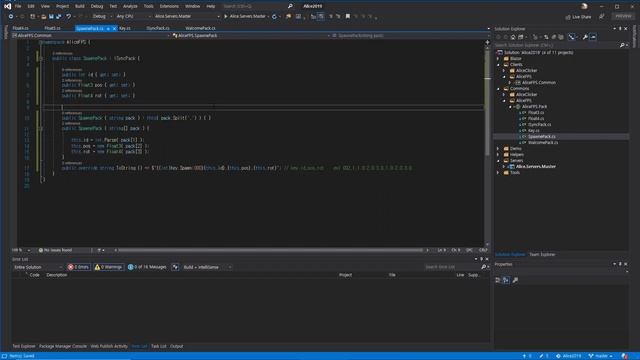
Task: Click the Alice2019 repository in status bar
Action: pyautogui.click(x=569, y=356)
